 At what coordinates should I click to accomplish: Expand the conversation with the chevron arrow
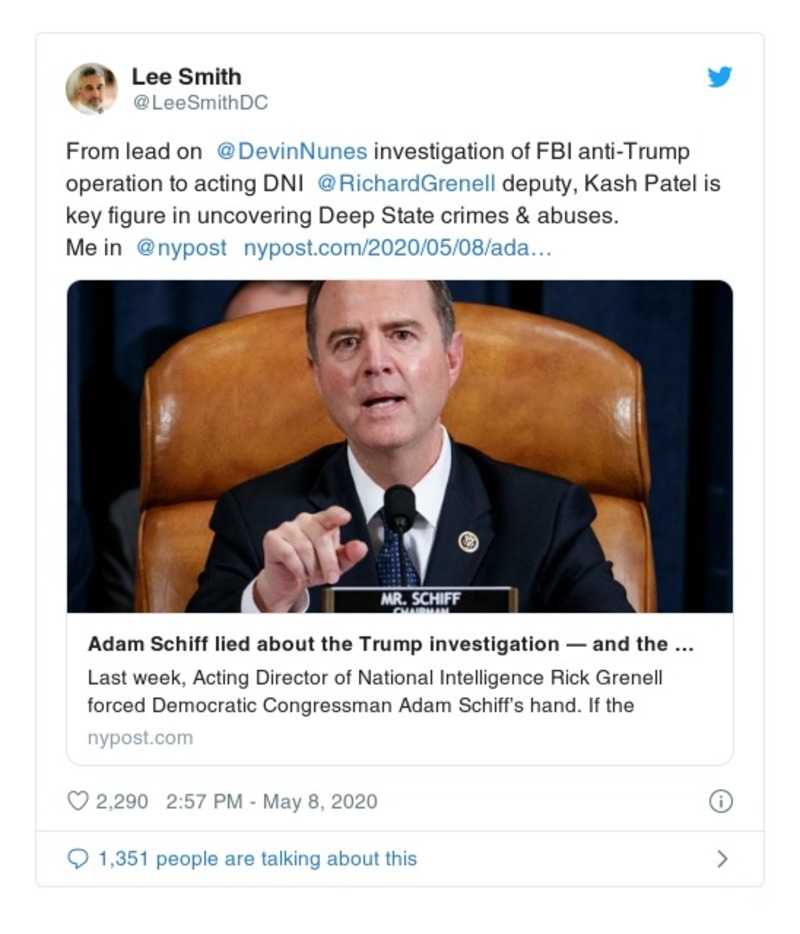click(722, 858)
